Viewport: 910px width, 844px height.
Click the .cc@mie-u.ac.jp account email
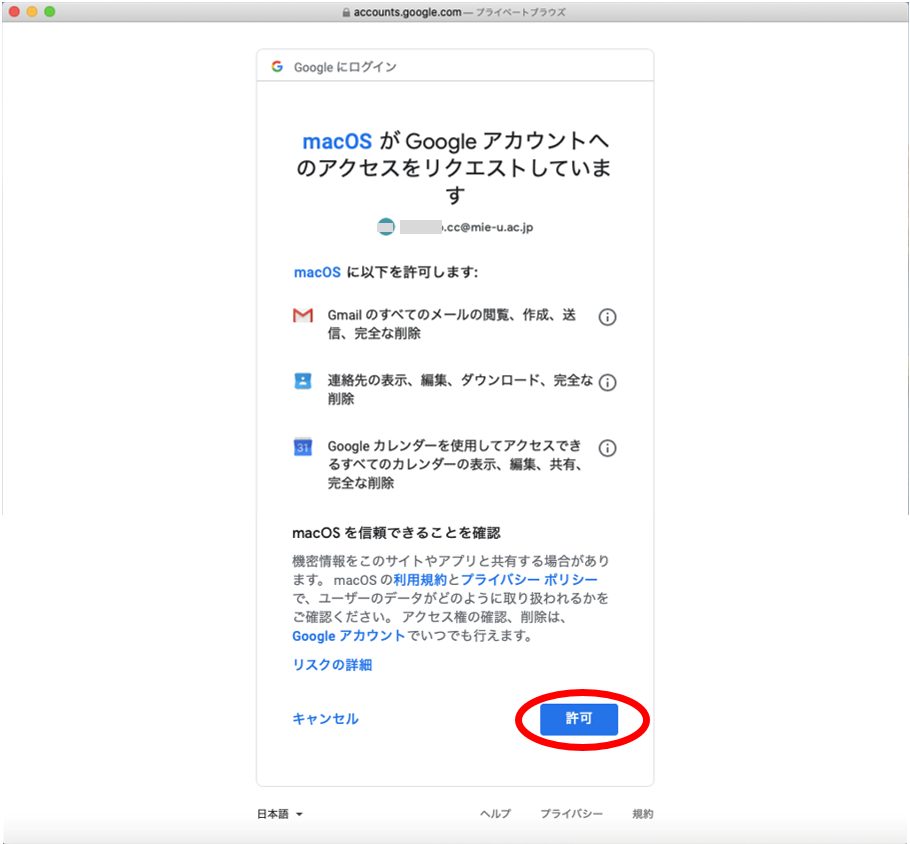tap(467, 227)
